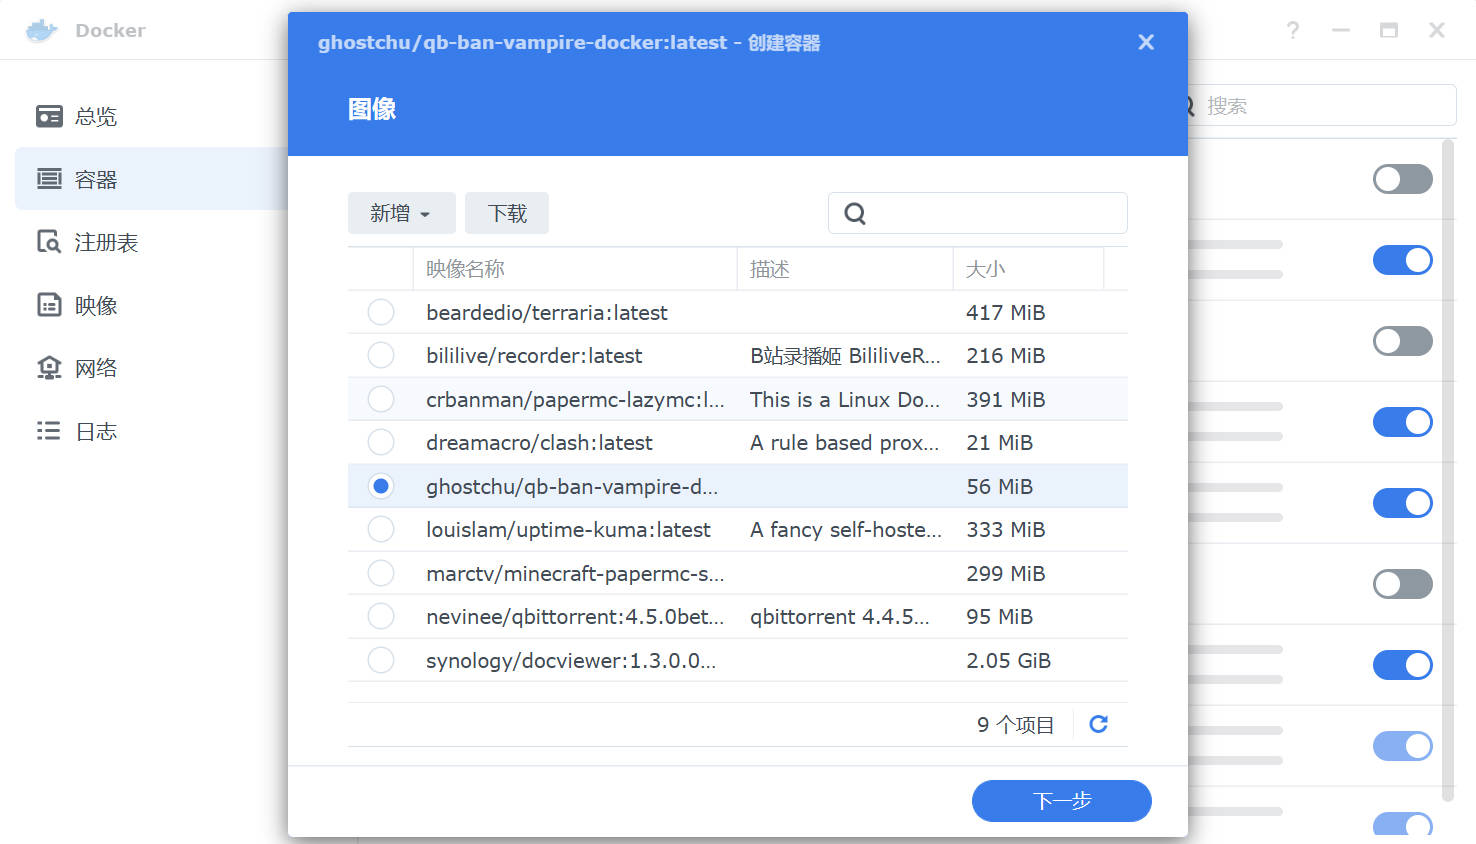
Task: Sort by the 描述 column header
Action: click(845, 269)
